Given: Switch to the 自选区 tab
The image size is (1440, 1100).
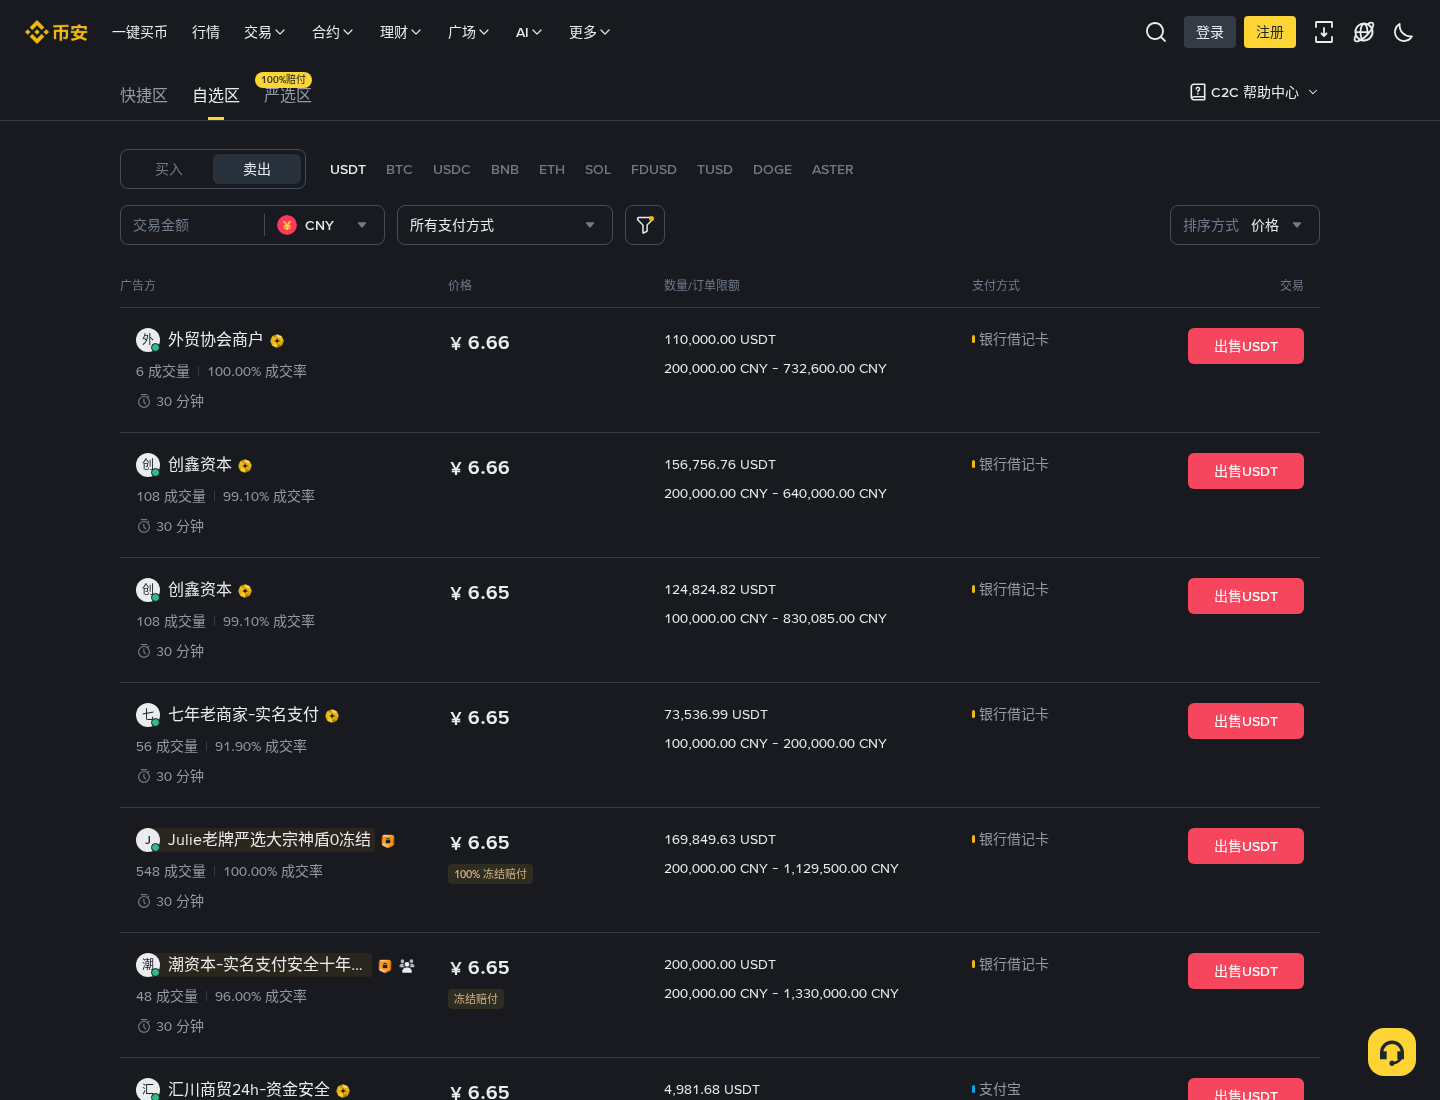Looking at the screenshot, I should [x=216, y=95].
